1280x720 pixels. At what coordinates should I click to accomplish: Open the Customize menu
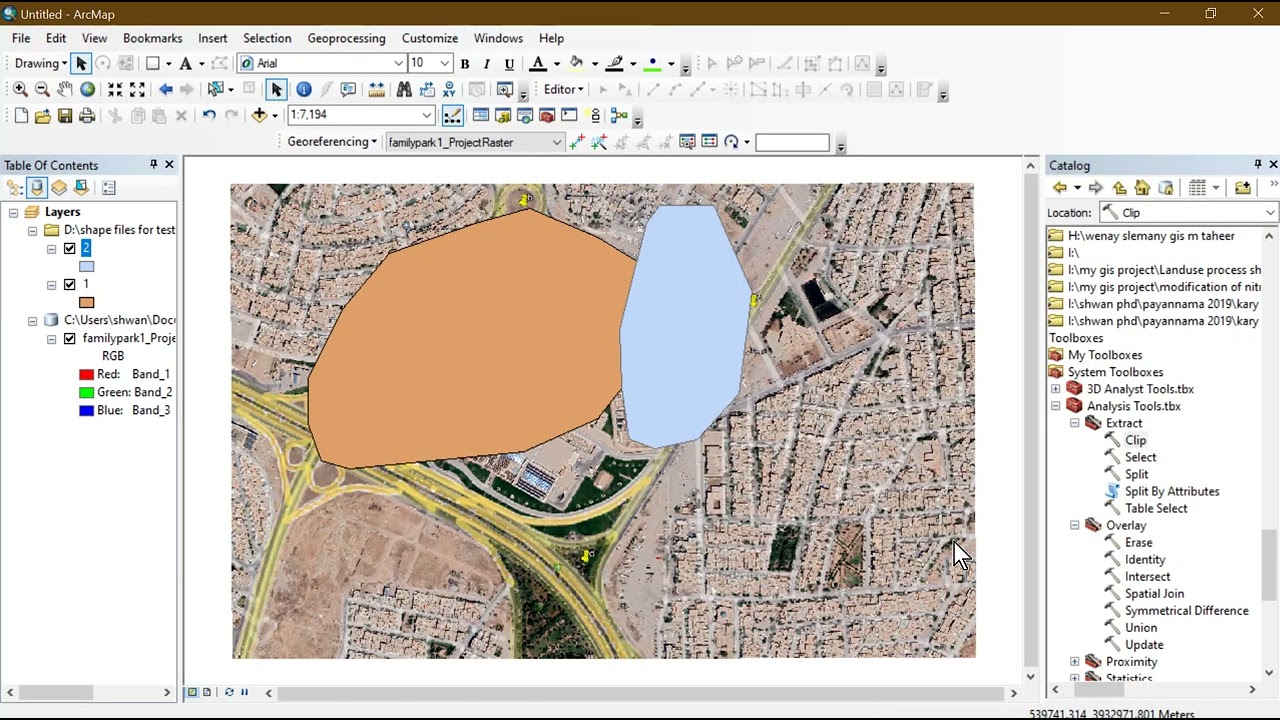[x=430, y=38]
